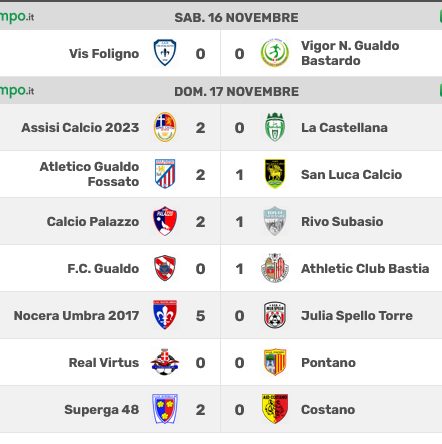The image size is (442, 444).
Task: Click the Real Virtus logo
Action: click(165, 362)
